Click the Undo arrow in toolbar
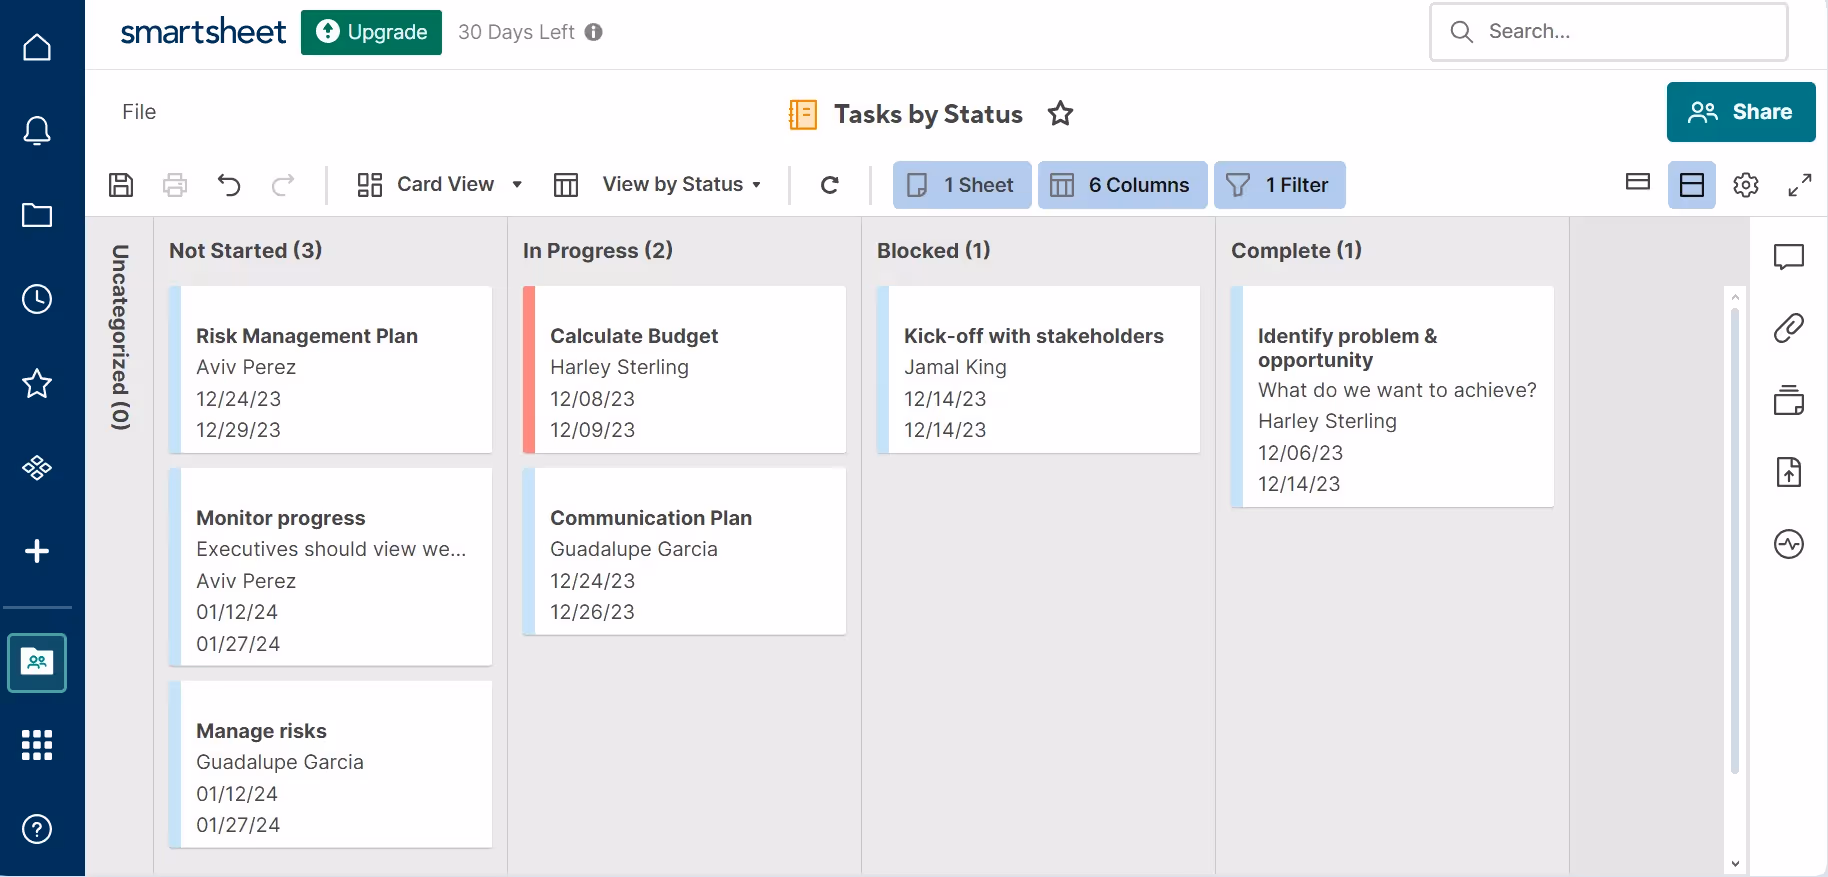1828x877 pixels. click(x=229, y=185)
